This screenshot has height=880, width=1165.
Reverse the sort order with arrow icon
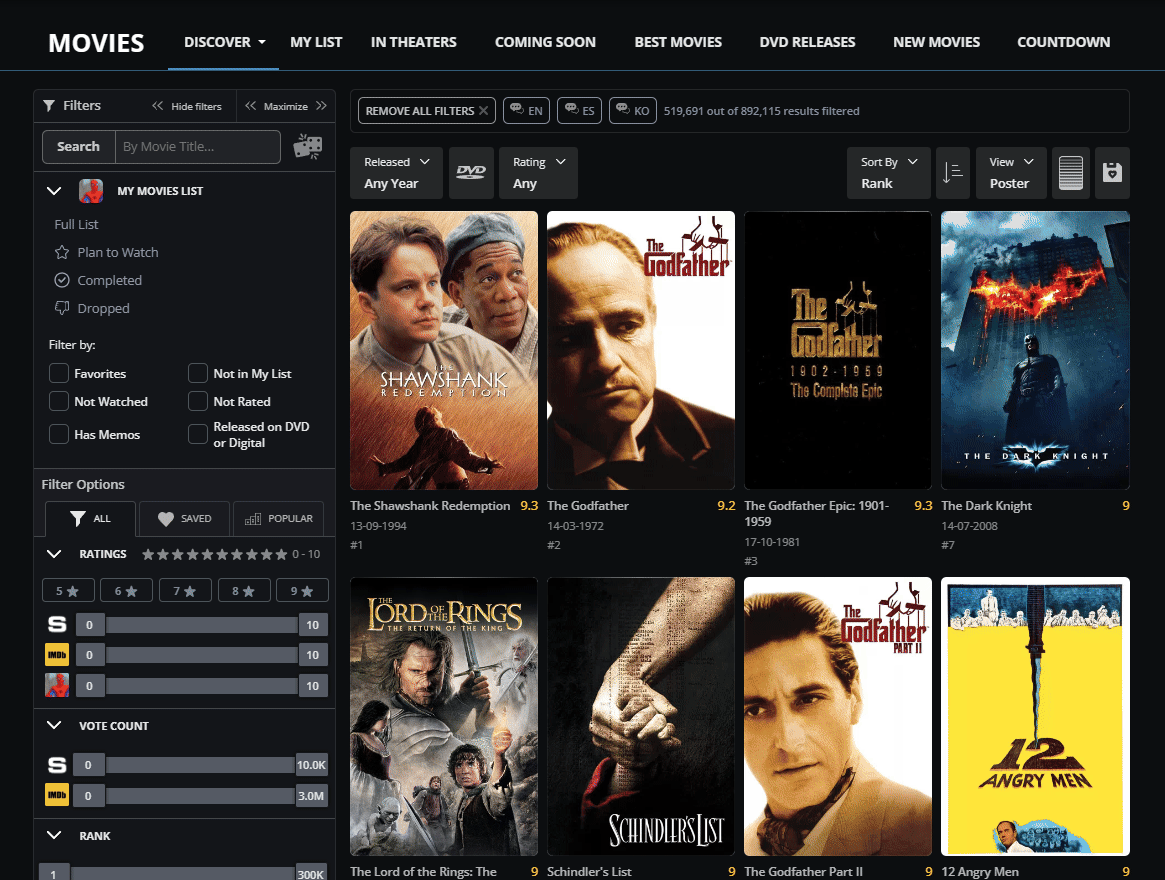tap(953, 172)
